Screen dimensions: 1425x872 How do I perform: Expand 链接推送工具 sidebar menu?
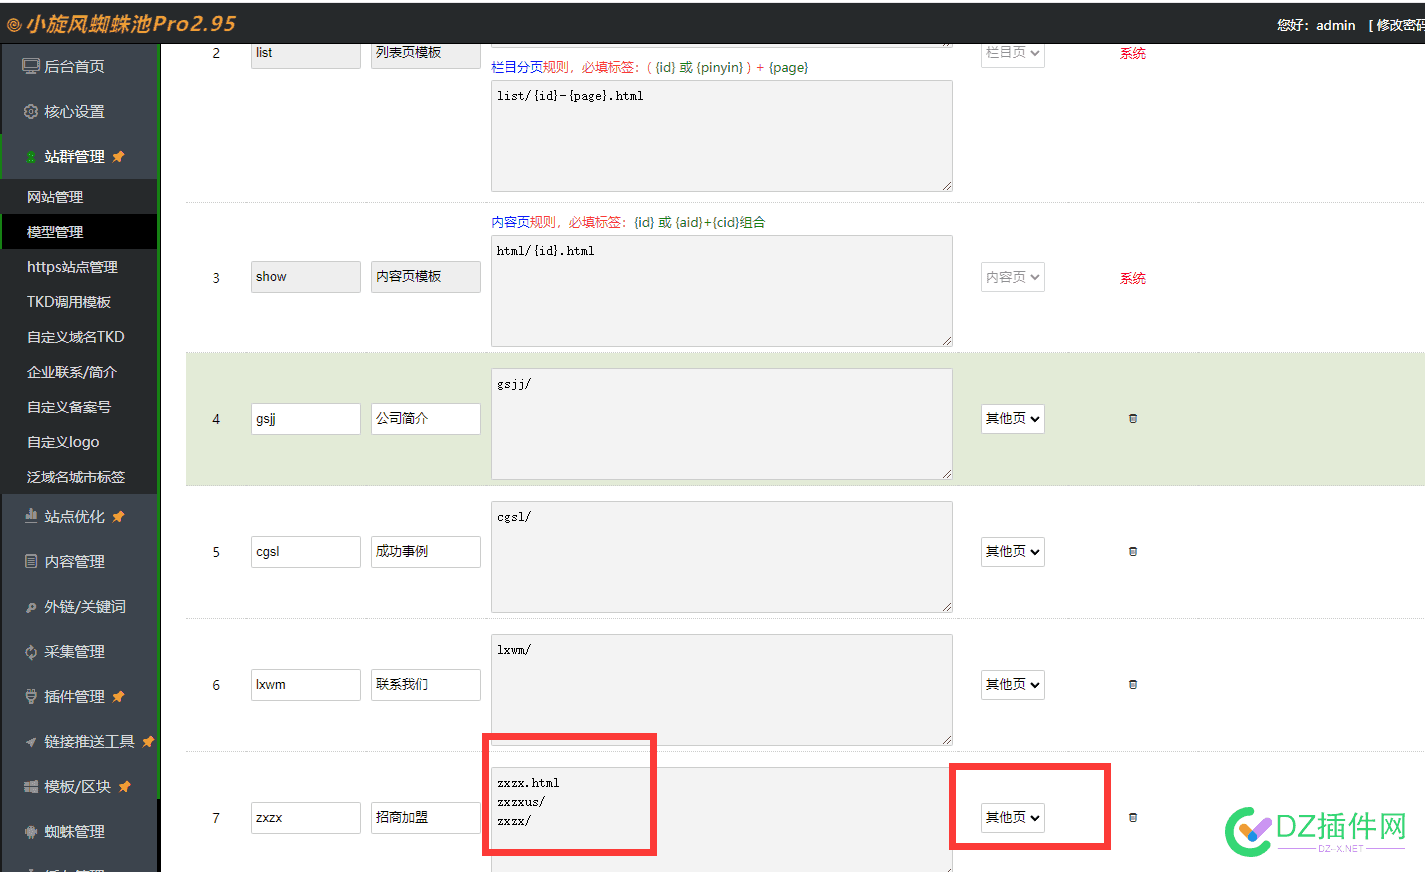tap(89, 742)
